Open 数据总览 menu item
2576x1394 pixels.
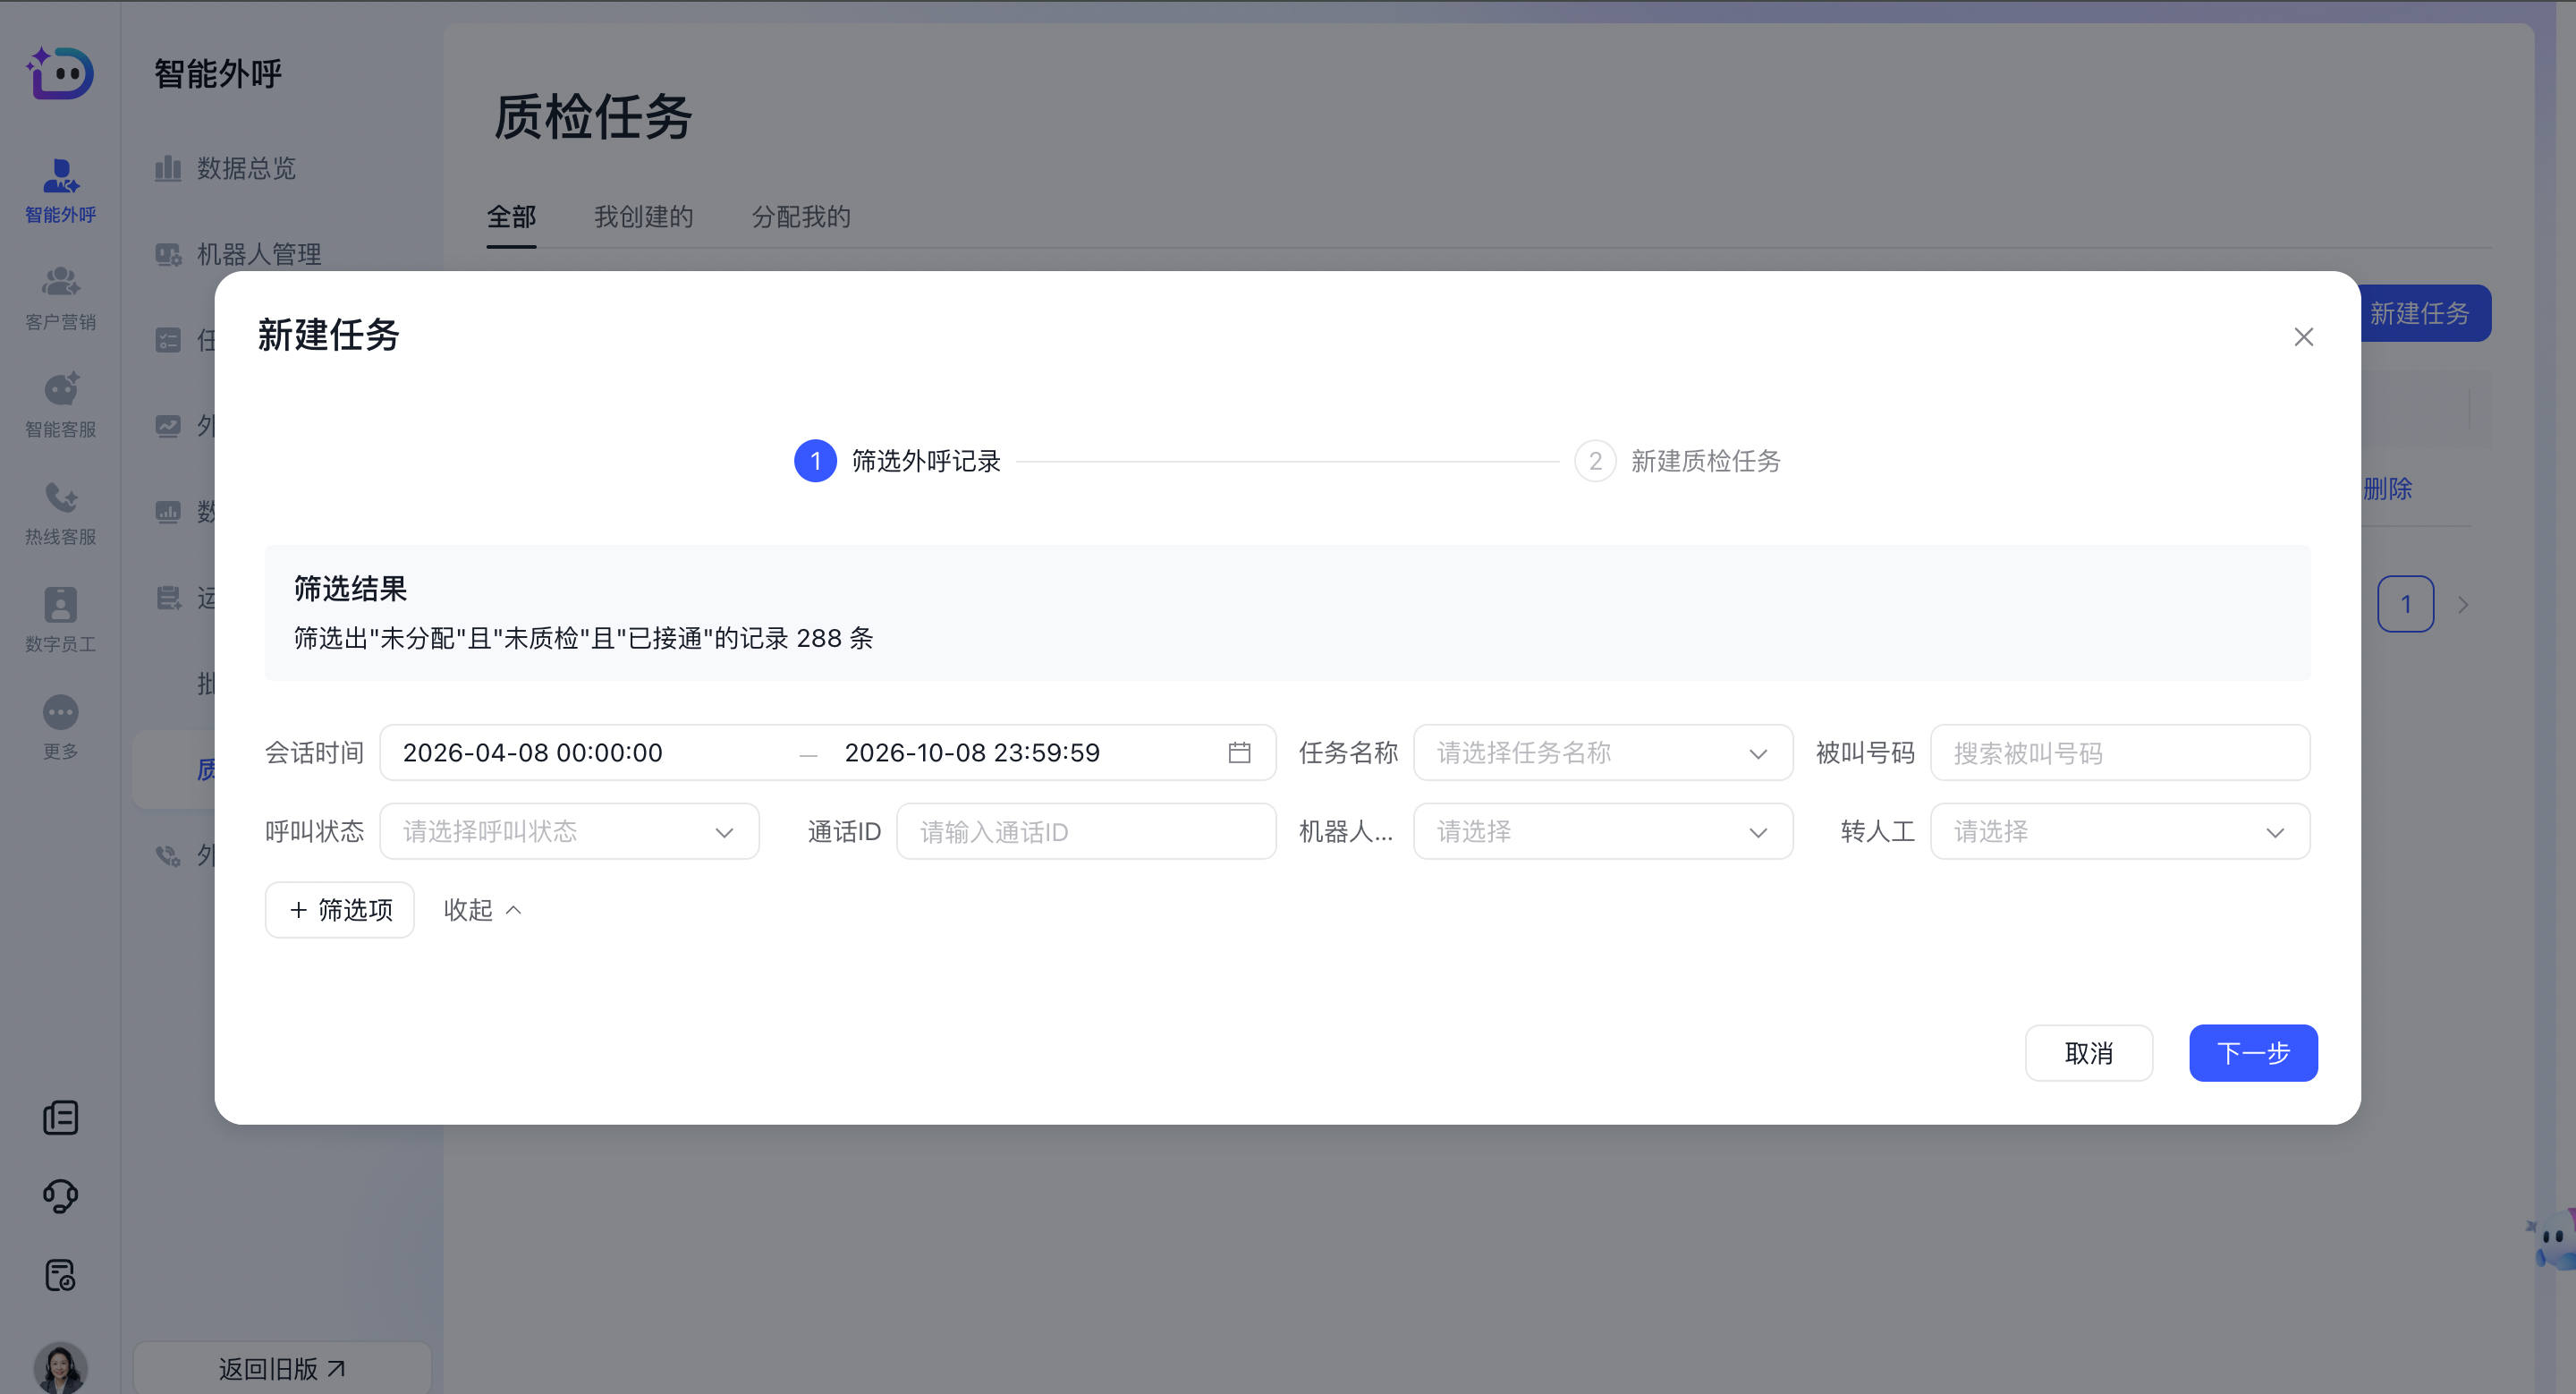coord(246,168)
